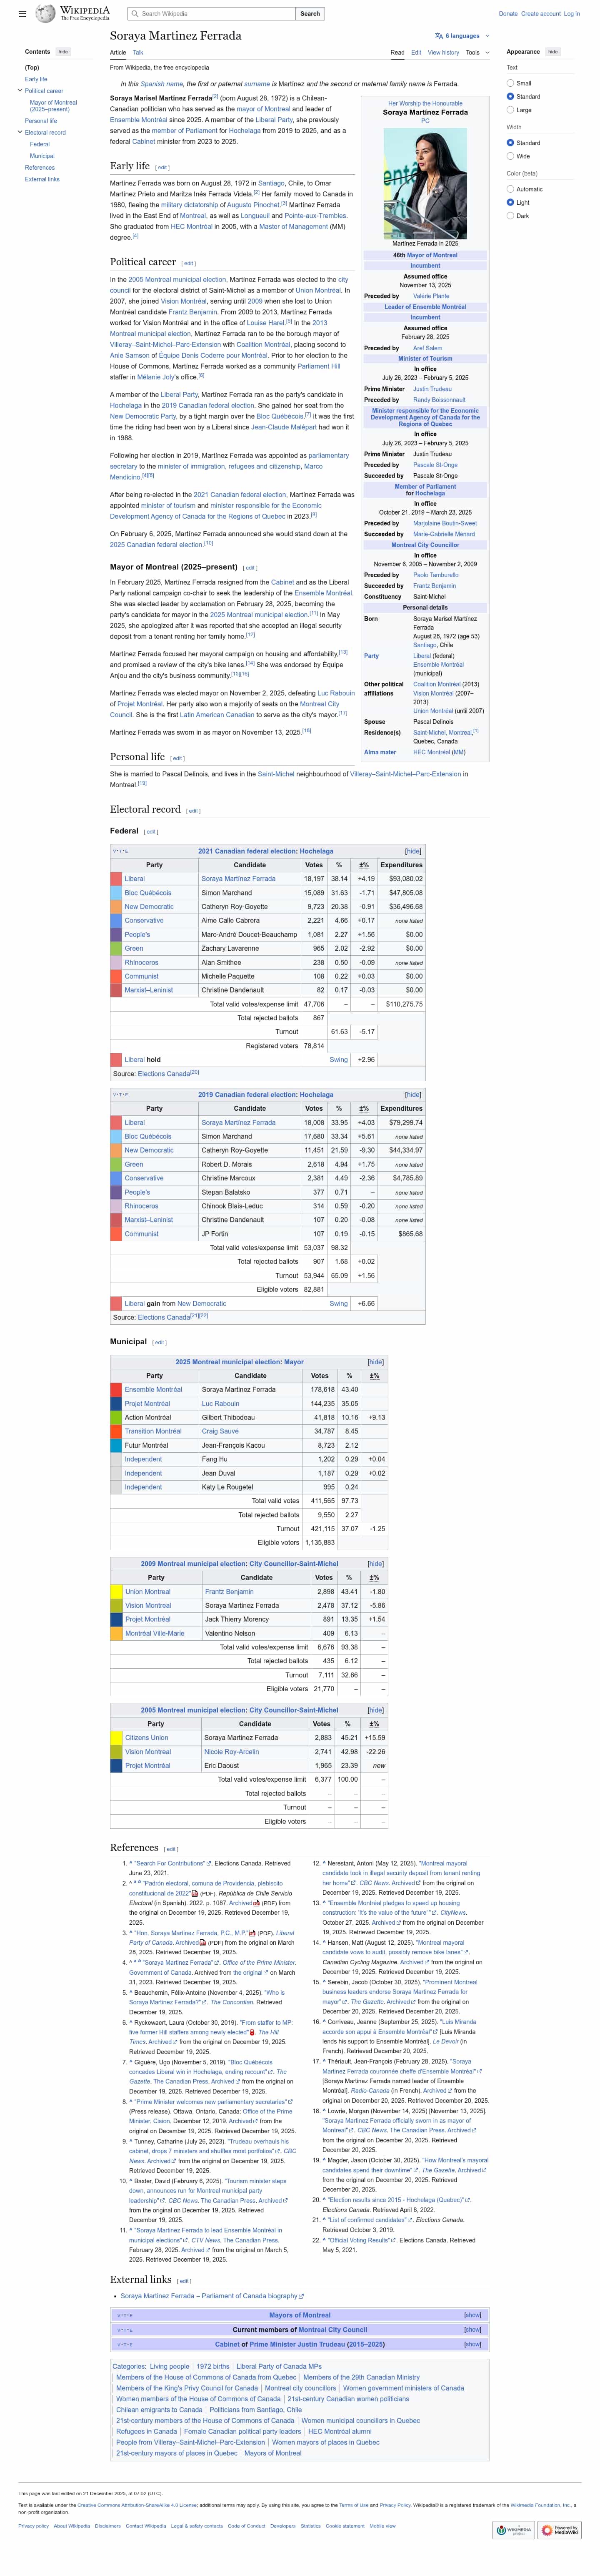
Task: Go to Federal in the contents sidebar
Action: tap(40, 144)
